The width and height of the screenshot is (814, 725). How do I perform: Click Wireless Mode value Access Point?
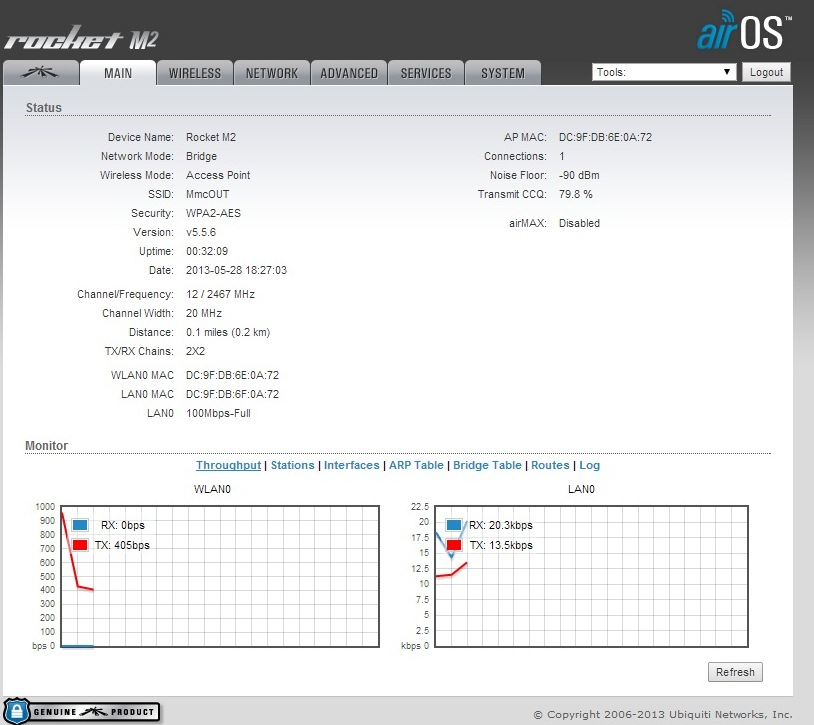218,175
